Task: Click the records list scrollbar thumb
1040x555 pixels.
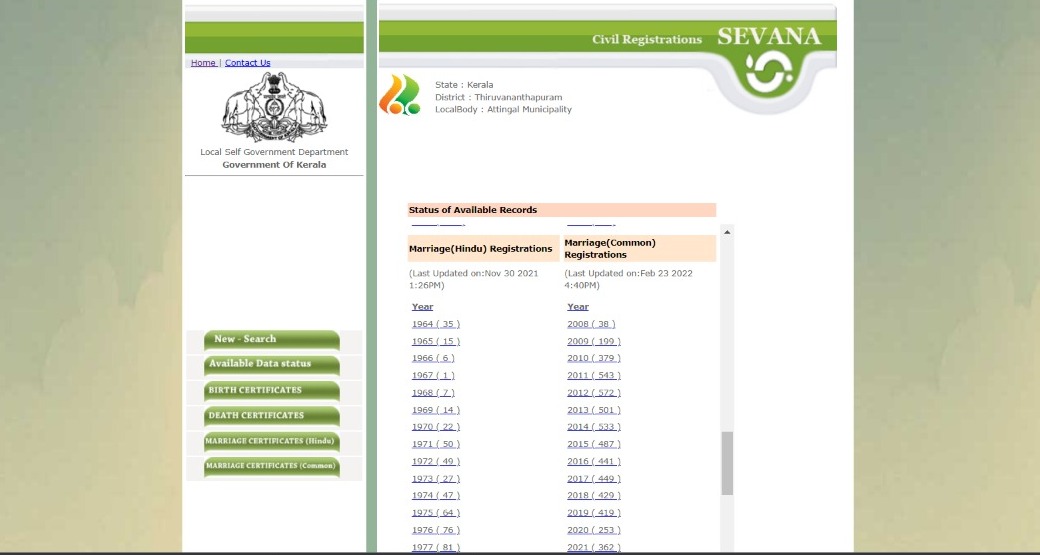Action: coord(727,463)
